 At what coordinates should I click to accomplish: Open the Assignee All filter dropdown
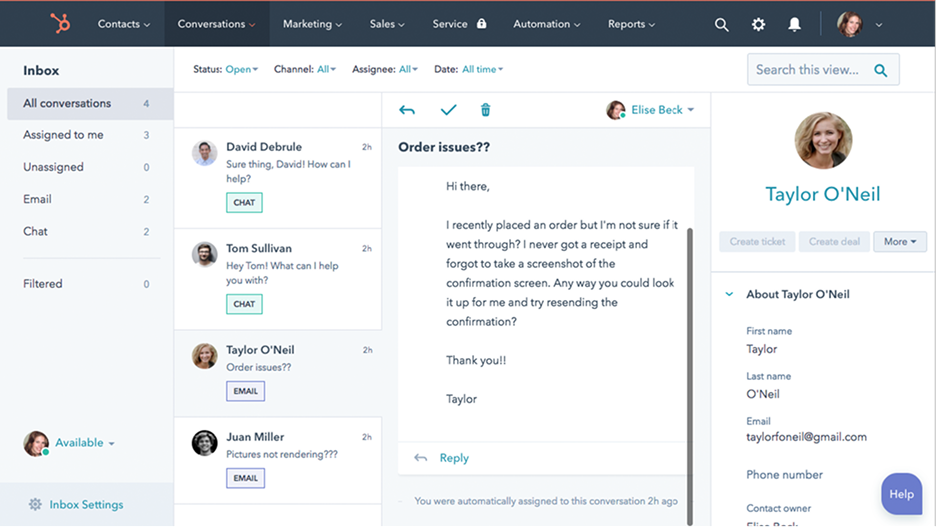408,69
